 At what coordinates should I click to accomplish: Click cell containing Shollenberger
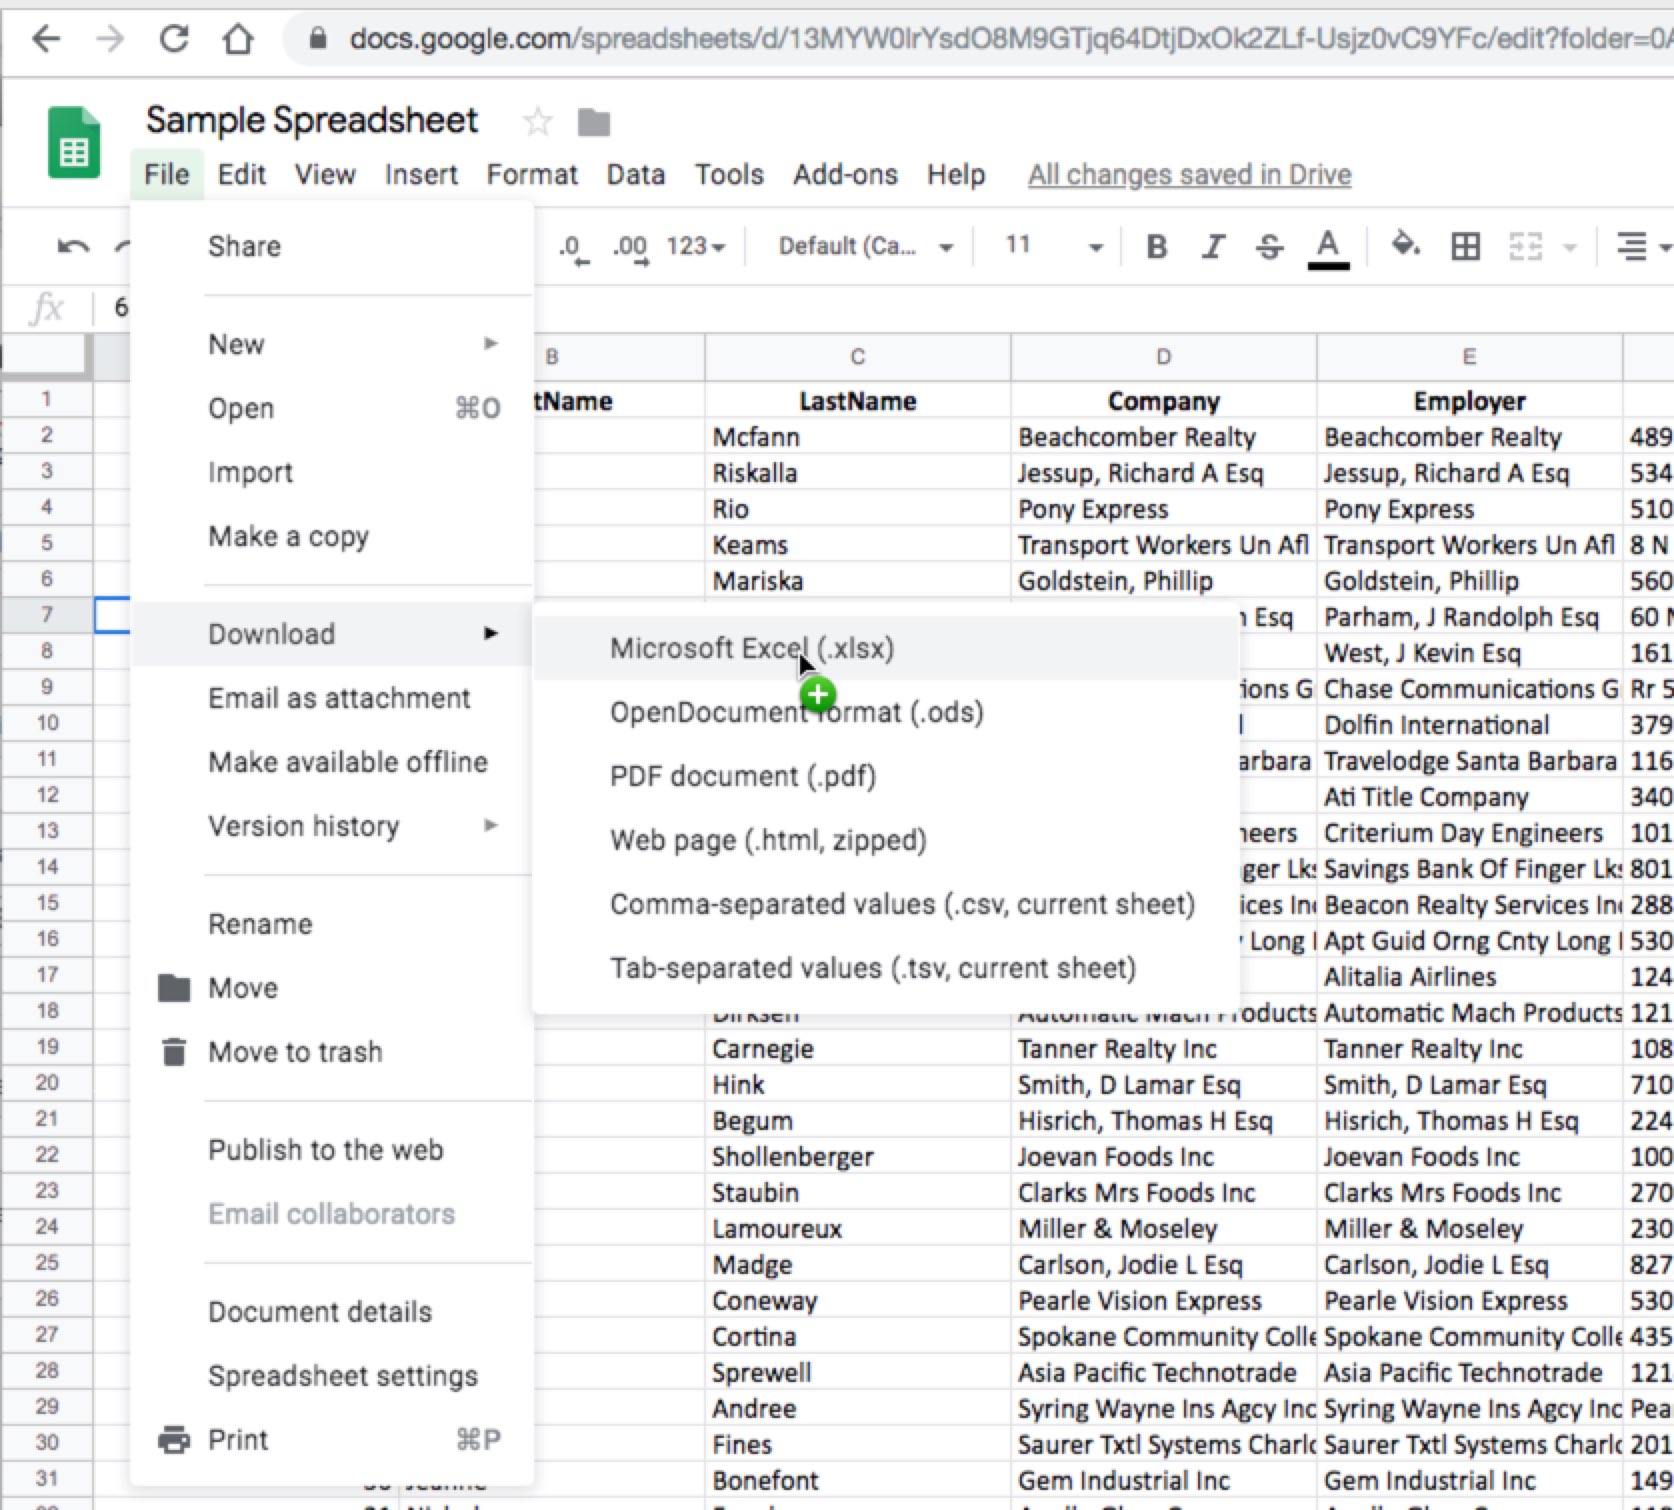click(x=858, y=1157)
